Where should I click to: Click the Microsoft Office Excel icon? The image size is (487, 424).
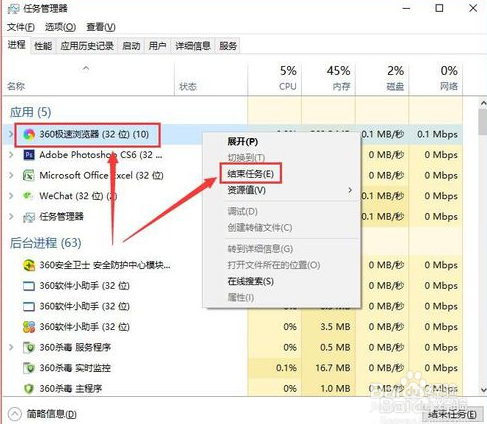(x=29, y=175)
